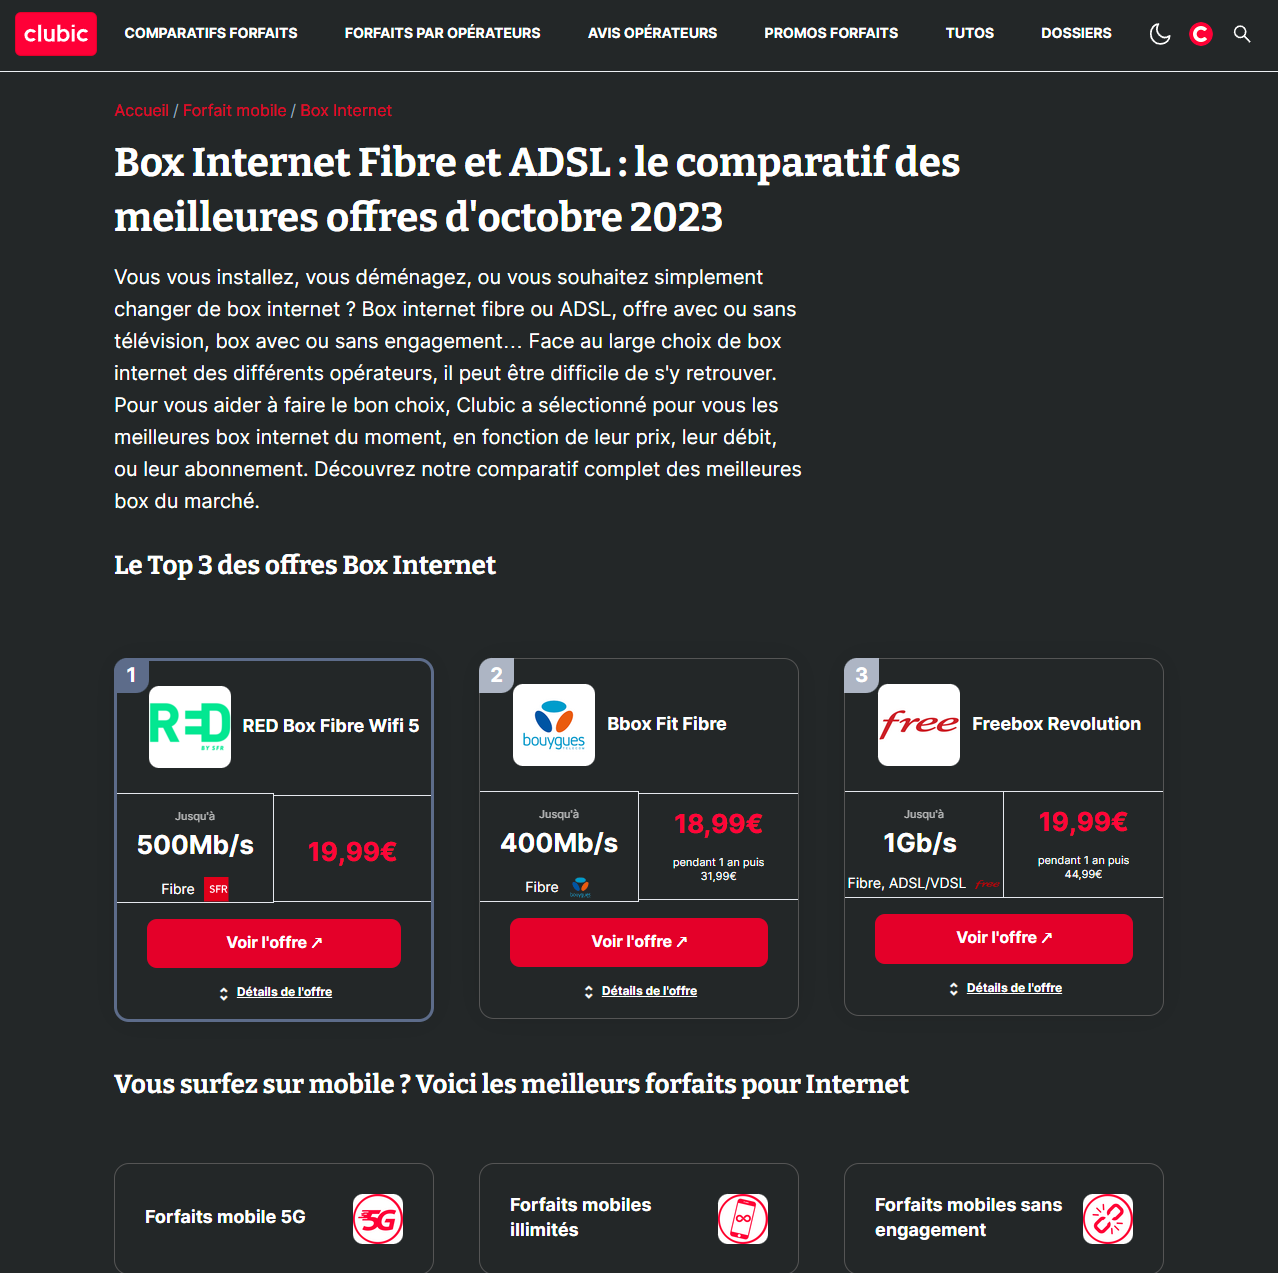1278x1273 pixels.
Task: Click the 400Mb/s speed value
Action: coord(559,843)
